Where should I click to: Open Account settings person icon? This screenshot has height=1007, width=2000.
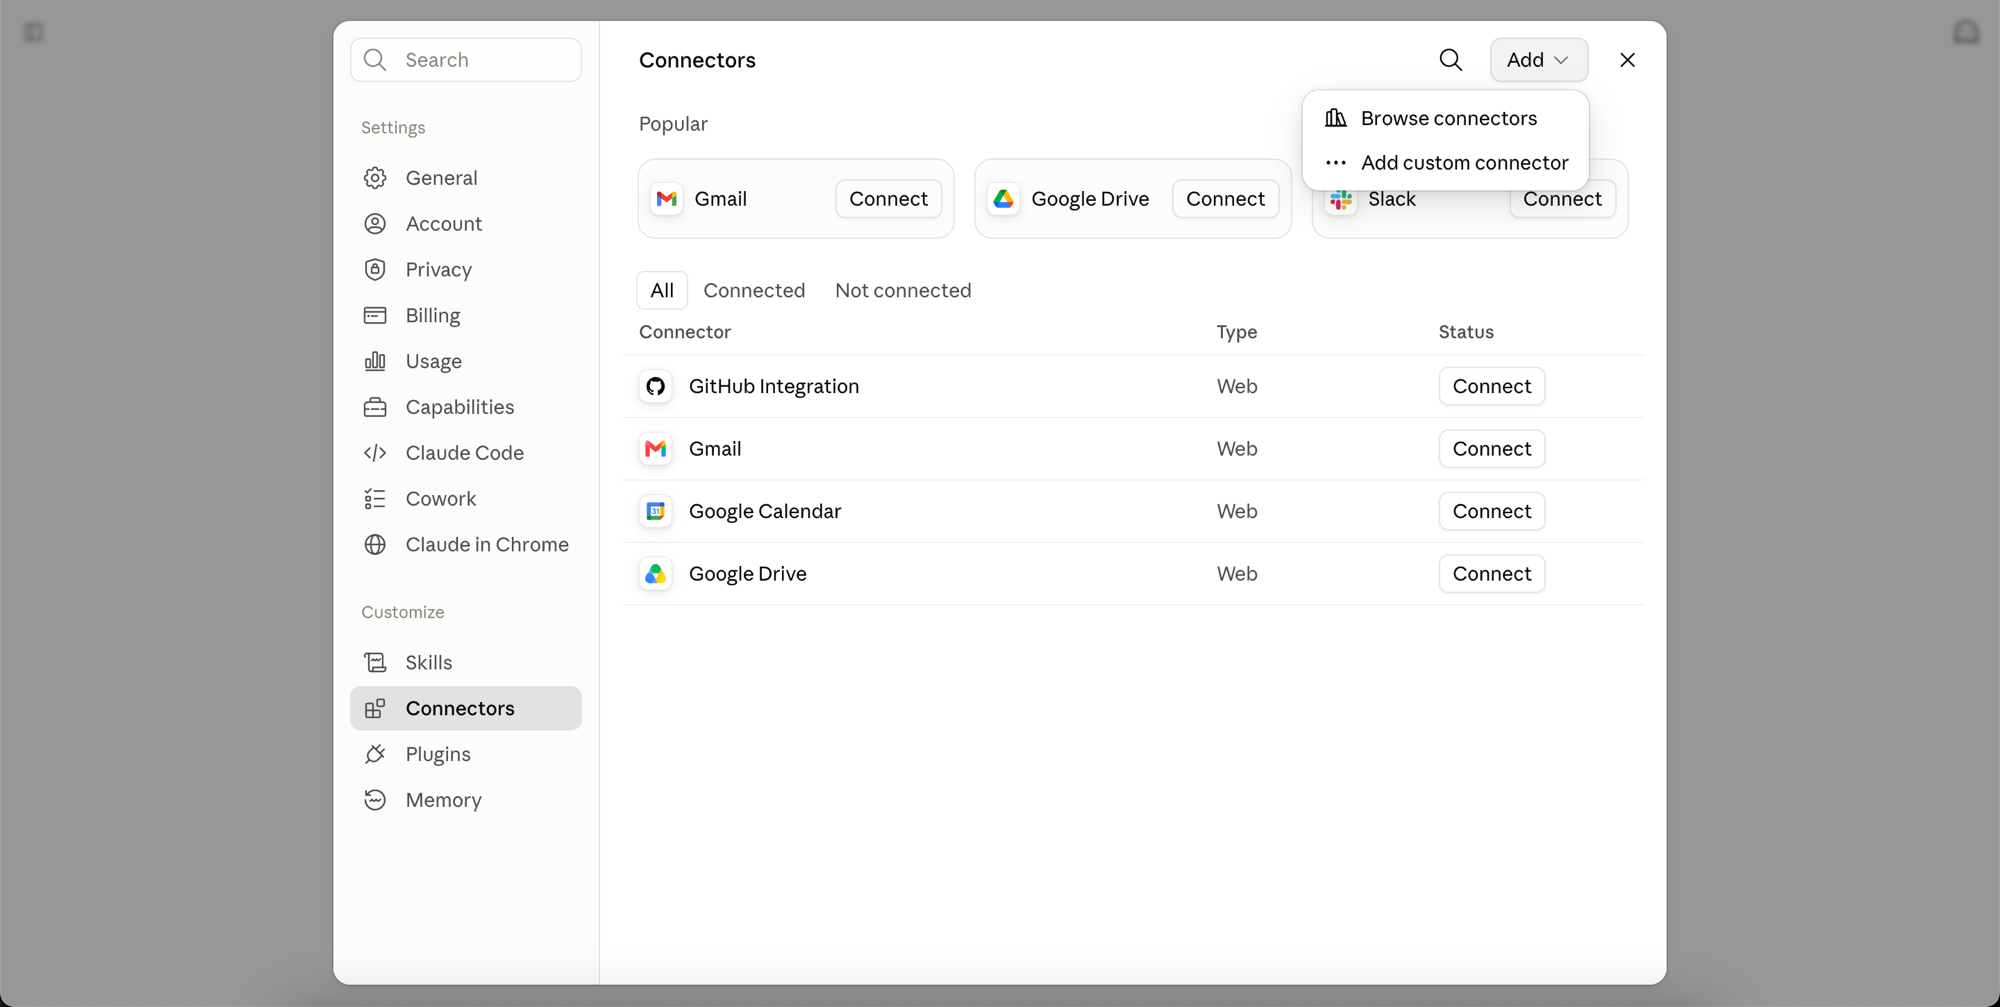[375, 224]
